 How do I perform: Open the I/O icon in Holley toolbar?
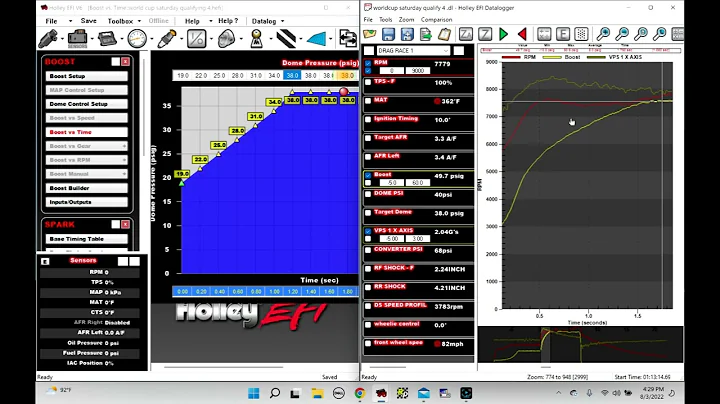[x=197, y=39]
